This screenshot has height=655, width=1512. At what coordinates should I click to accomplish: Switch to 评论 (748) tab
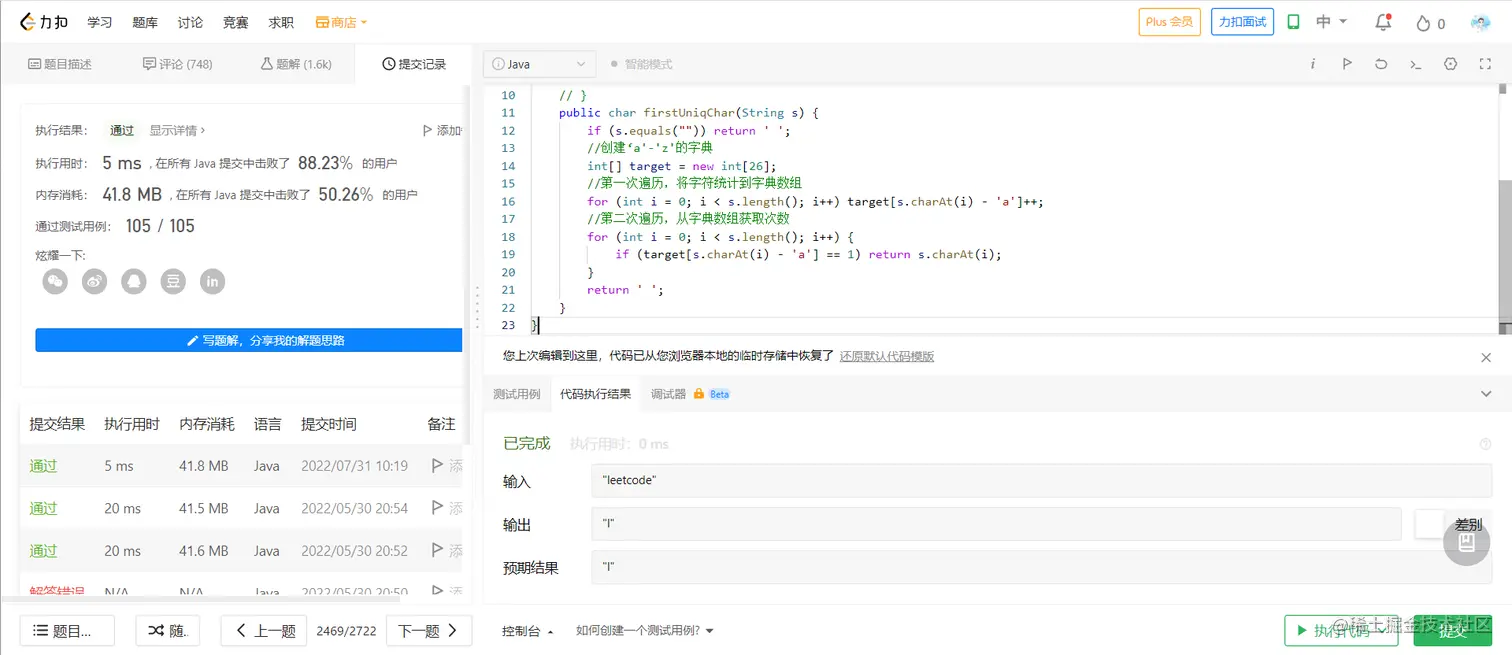178,64
